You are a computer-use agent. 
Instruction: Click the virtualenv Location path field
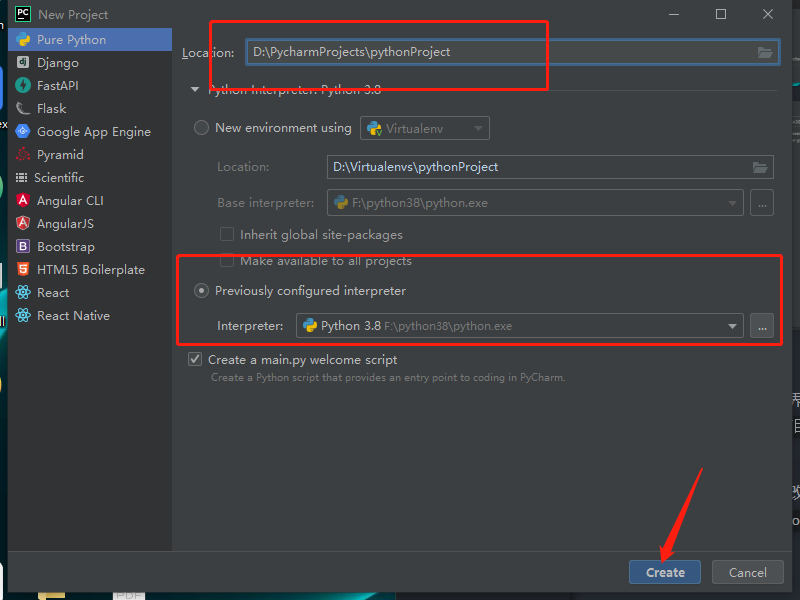tap(550, 167)
